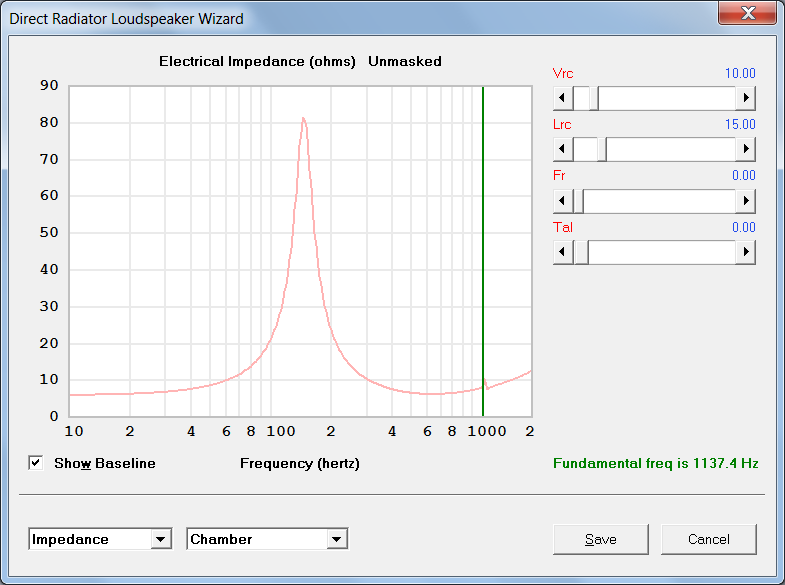Click the impedance curve peak near 80 ohms
This screenshot has height=585, width=785.
point(303,119)
